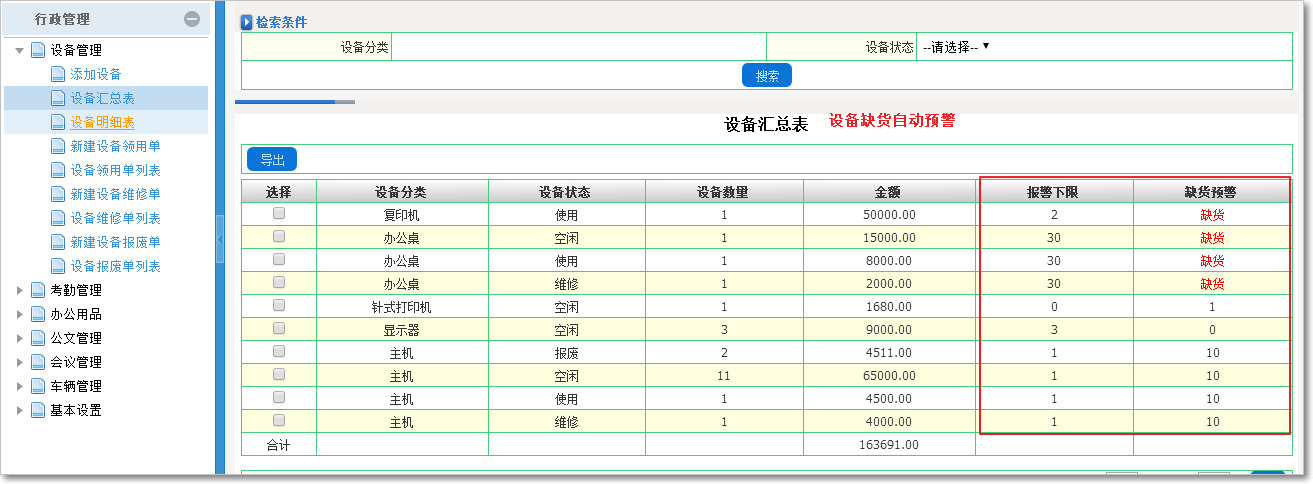Screen dimensions: 1313x484
Task: Click the total amount 163691.00 cell
Action: [x=889, y=444]
